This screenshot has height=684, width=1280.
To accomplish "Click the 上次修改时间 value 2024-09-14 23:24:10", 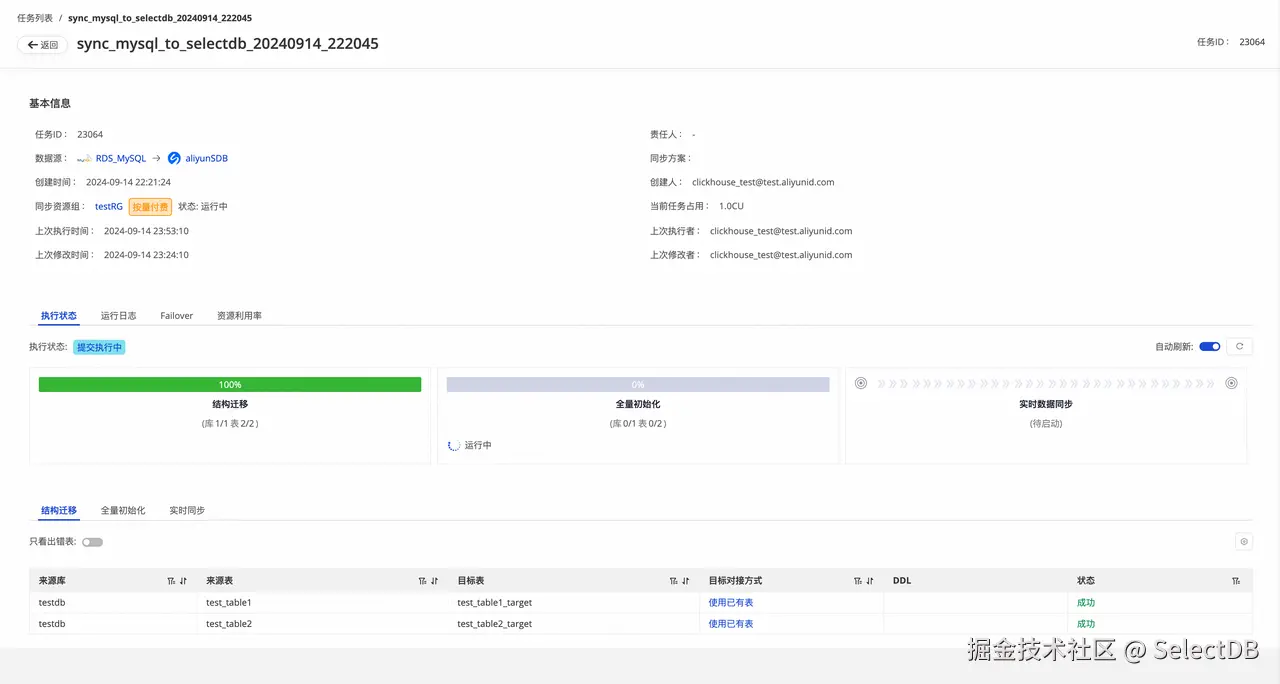I will pos(146,255).
